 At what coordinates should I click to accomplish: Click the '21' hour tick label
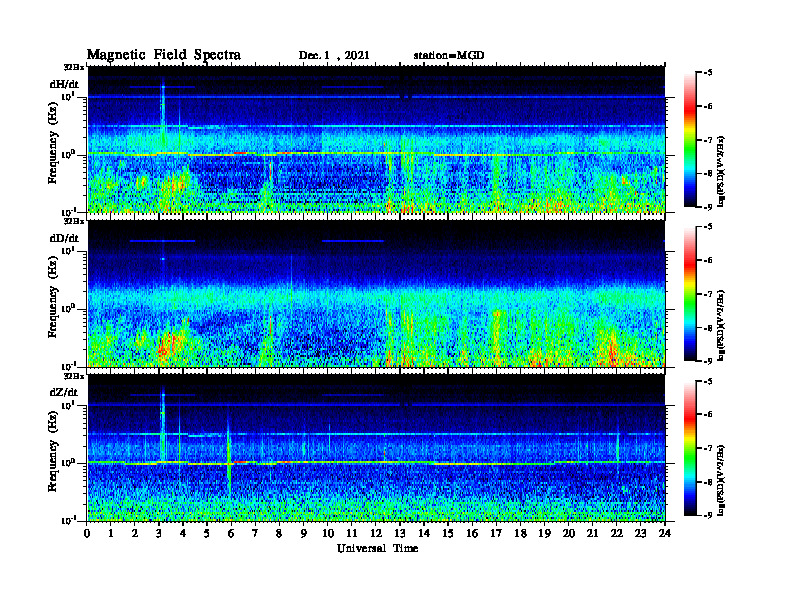(x=592, y=534)
